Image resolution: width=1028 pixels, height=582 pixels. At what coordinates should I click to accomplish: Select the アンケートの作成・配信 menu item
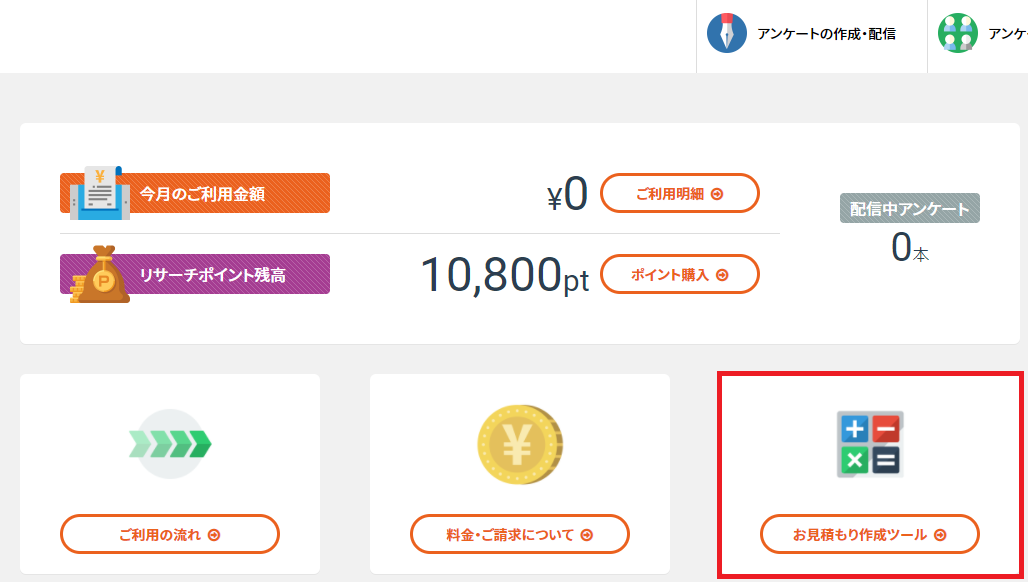click(812, 34)
